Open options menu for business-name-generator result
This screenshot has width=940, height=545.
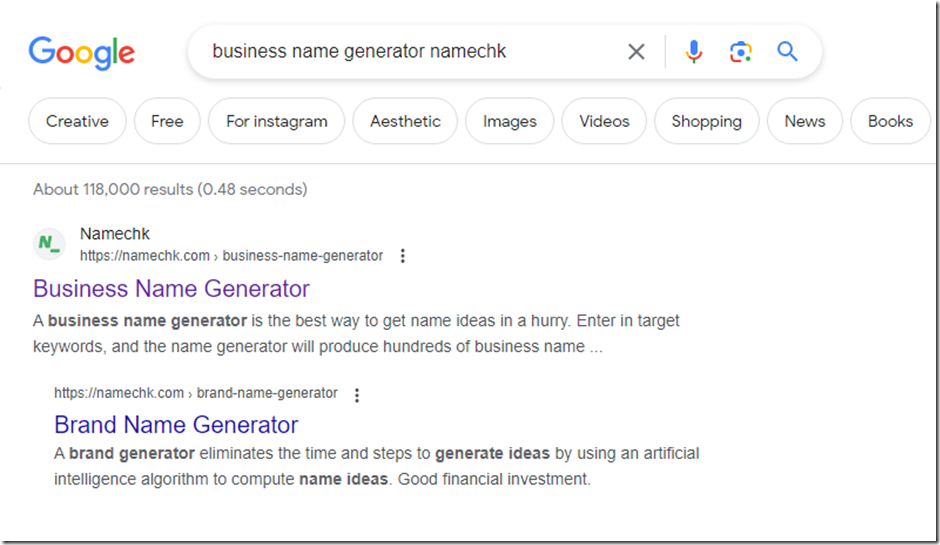coord(403,256)
